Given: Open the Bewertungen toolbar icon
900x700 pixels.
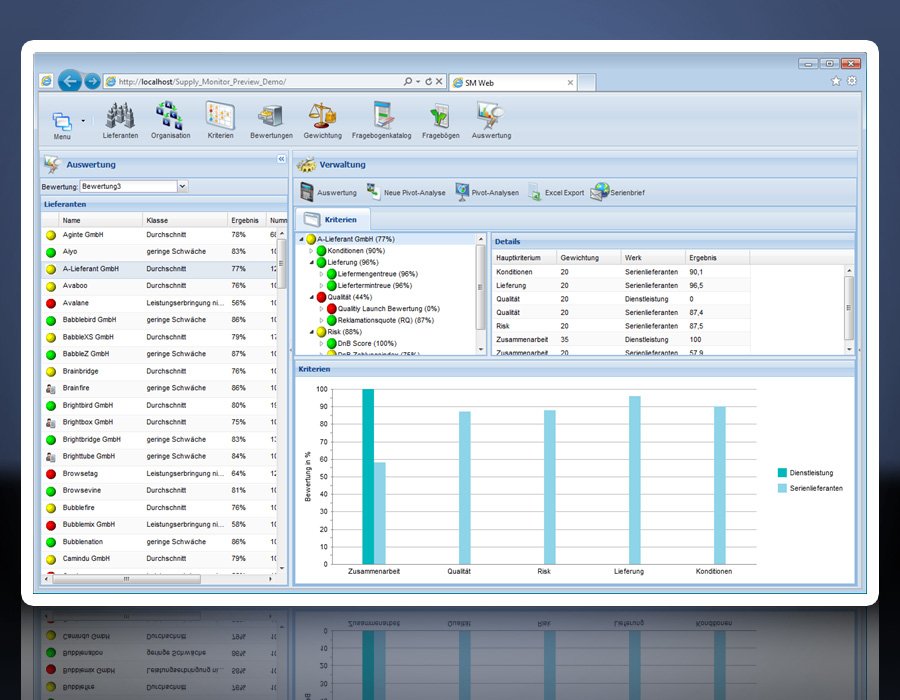Looking at the screenshot, I should pyautogui.click(x=271, y=115).
